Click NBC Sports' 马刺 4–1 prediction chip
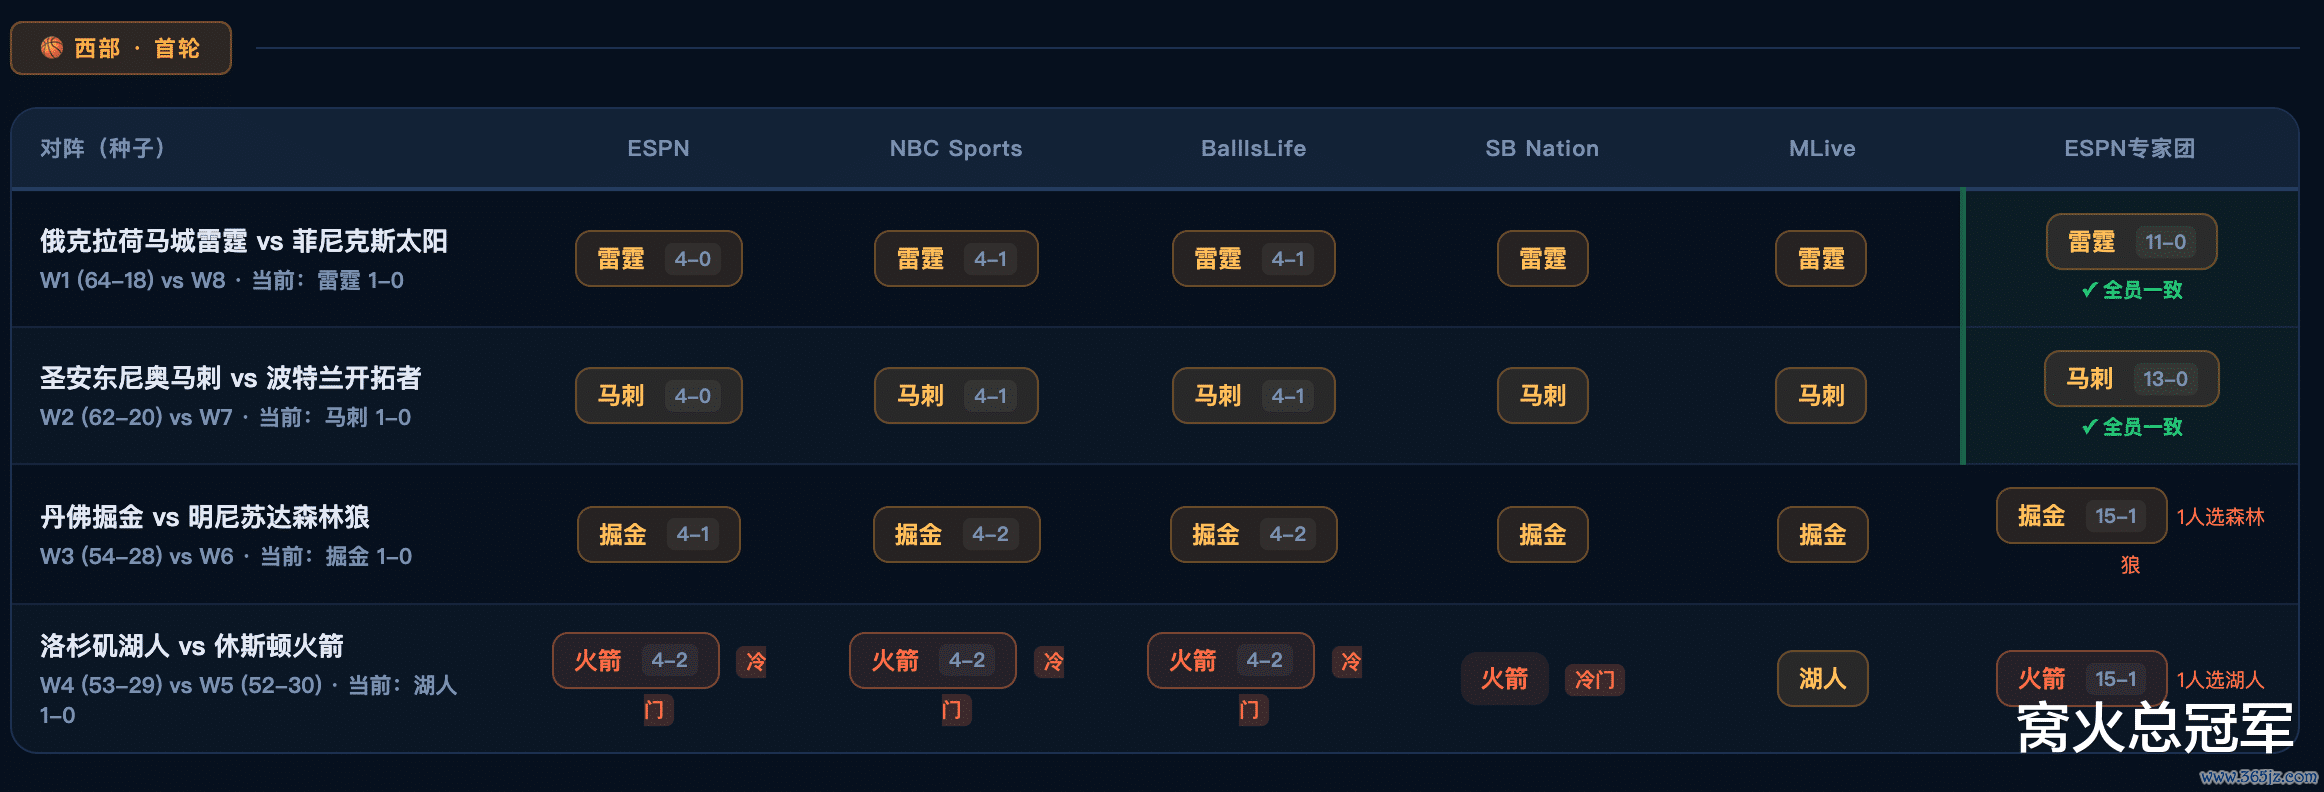2324x792 pixels. click(956, 396)
